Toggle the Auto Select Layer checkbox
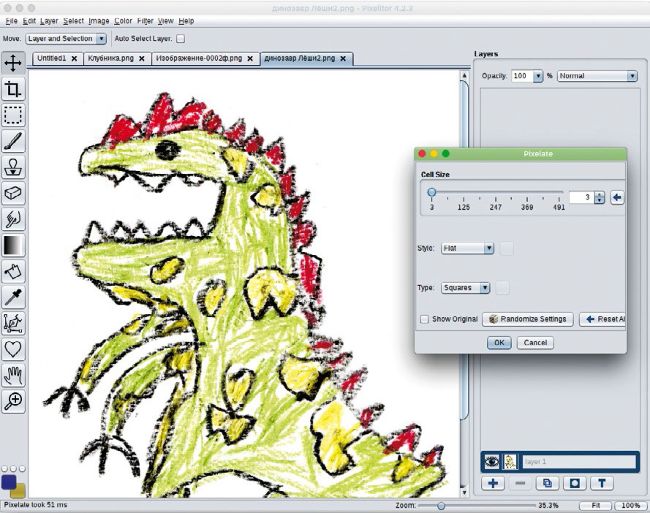Screen dimensions: 650x513 (x=181, y=39)
